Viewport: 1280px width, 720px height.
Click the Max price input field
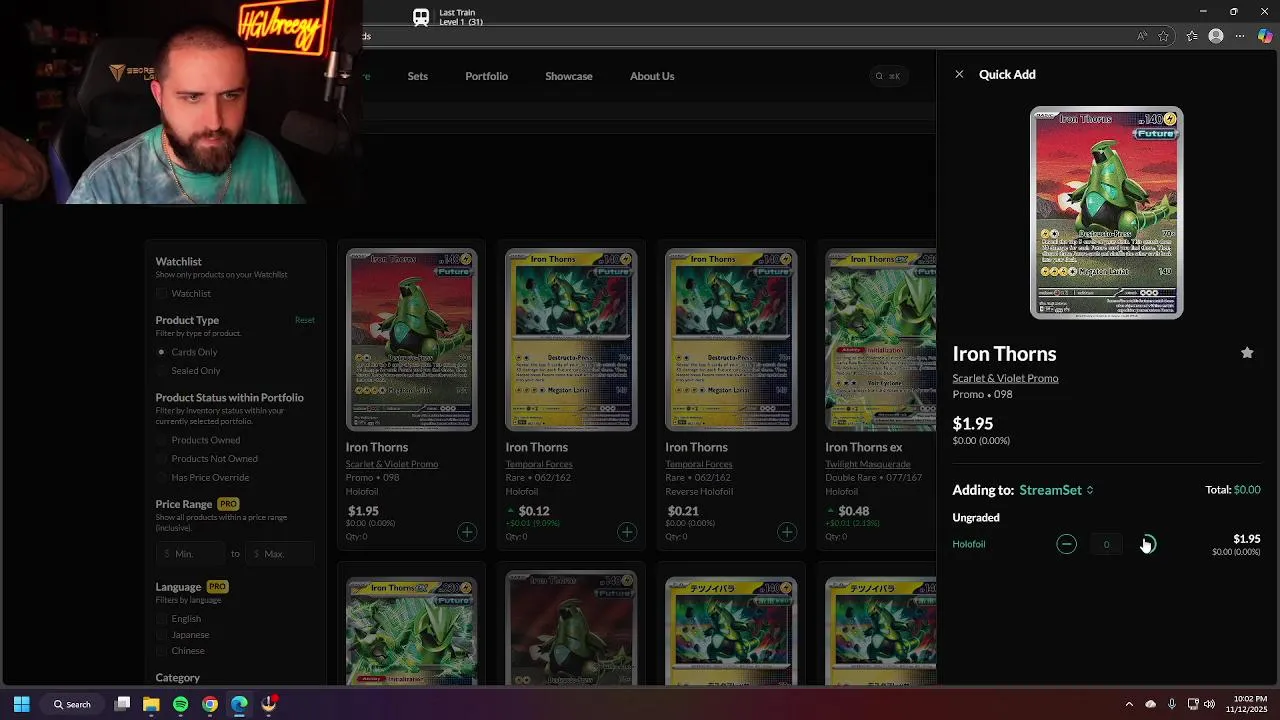pyautogui.click(x=281, y=553)
